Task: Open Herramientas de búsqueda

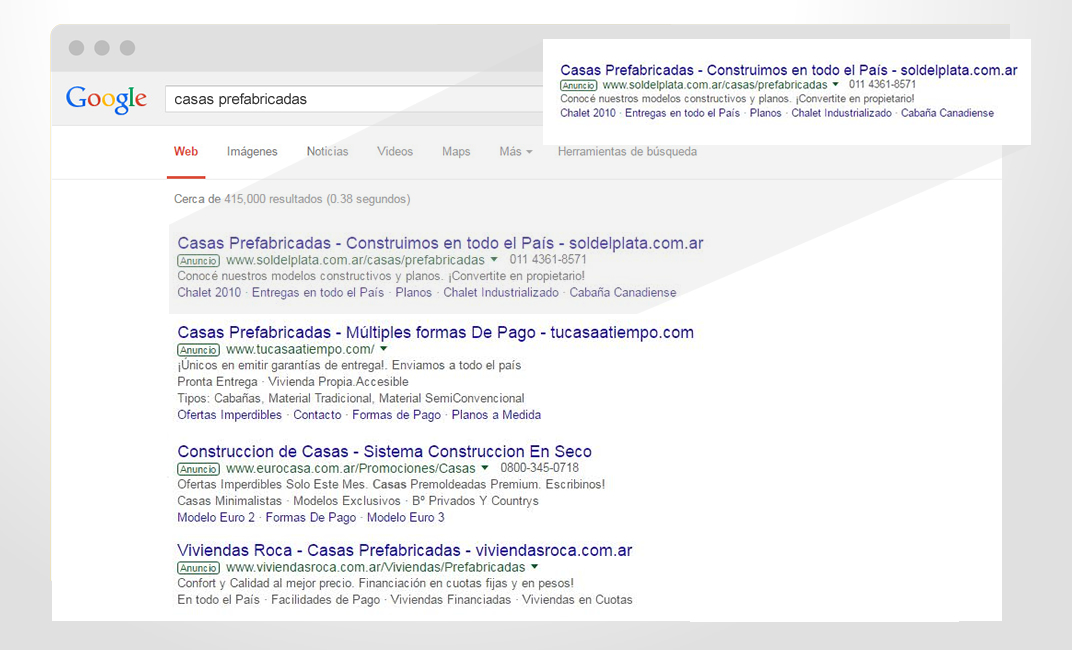Action: coord(628,152)
